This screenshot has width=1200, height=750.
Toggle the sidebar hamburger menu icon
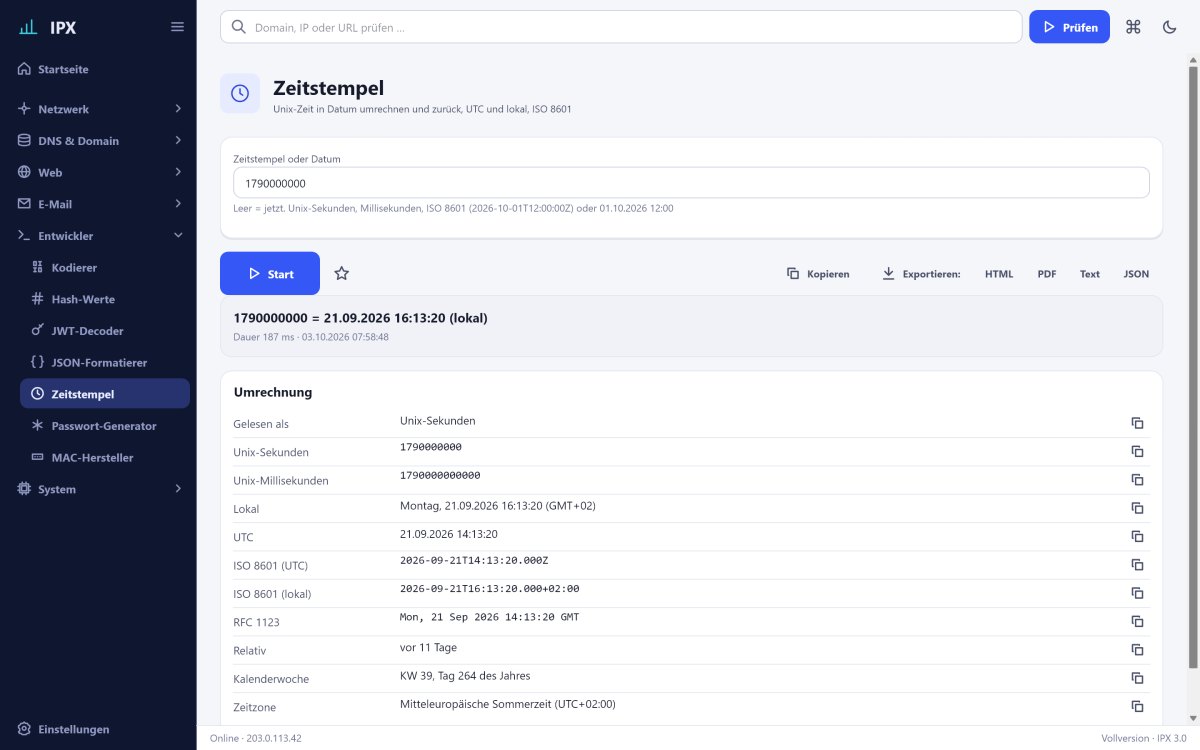[177, 27]
